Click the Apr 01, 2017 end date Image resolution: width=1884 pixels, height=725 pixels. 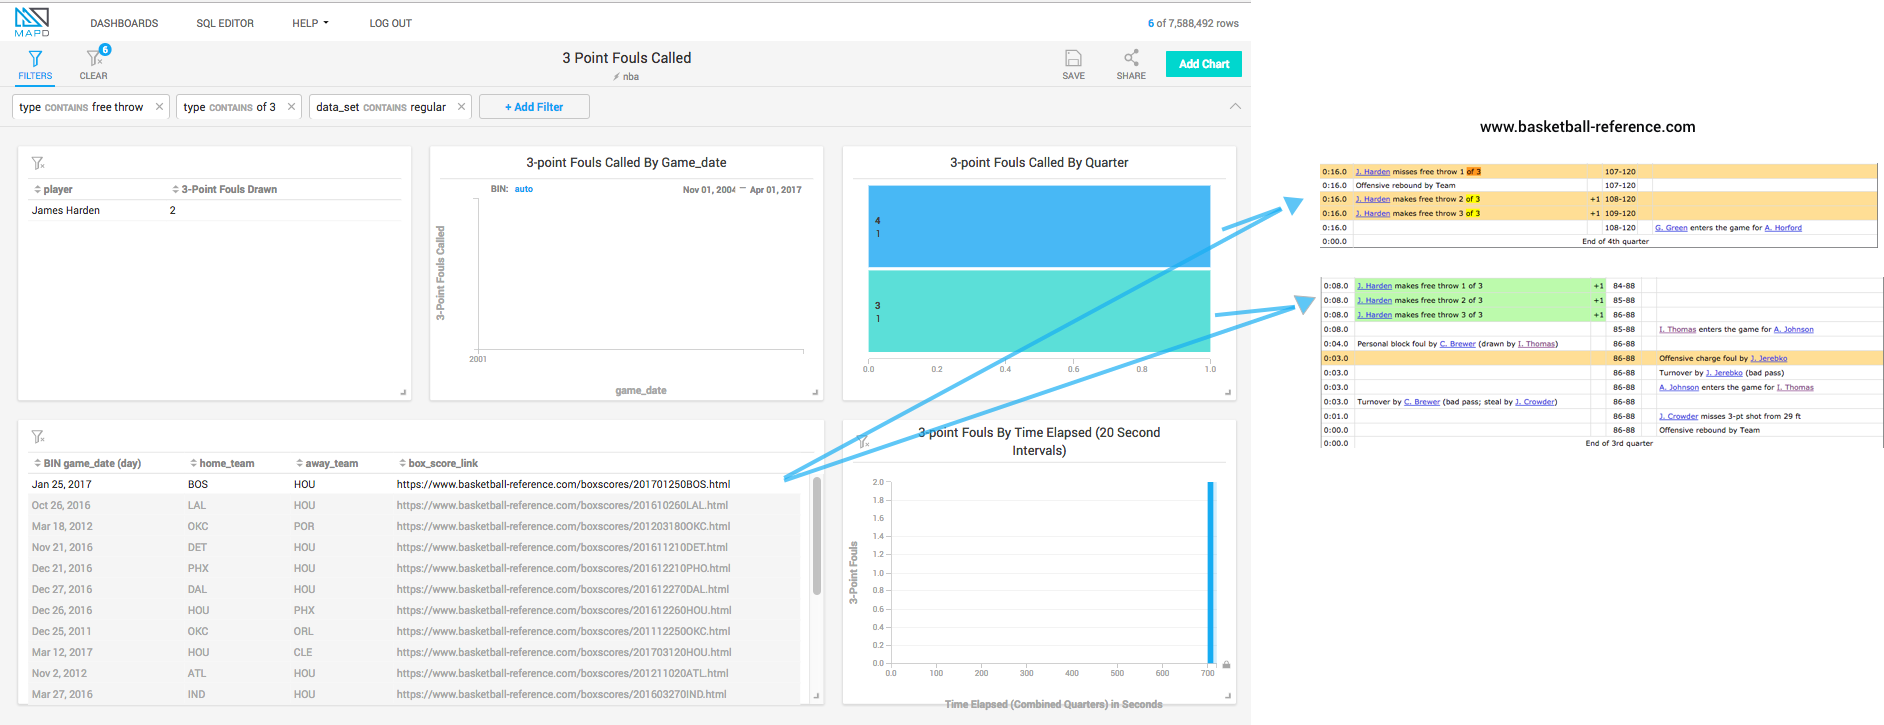(x=776, y=189)
